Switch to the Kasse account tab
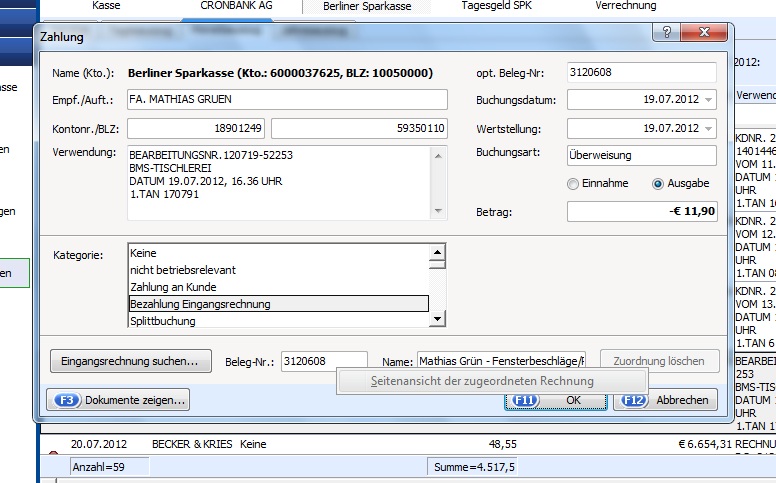The height and width of the screenshot is (483, 776). [106, 5]
